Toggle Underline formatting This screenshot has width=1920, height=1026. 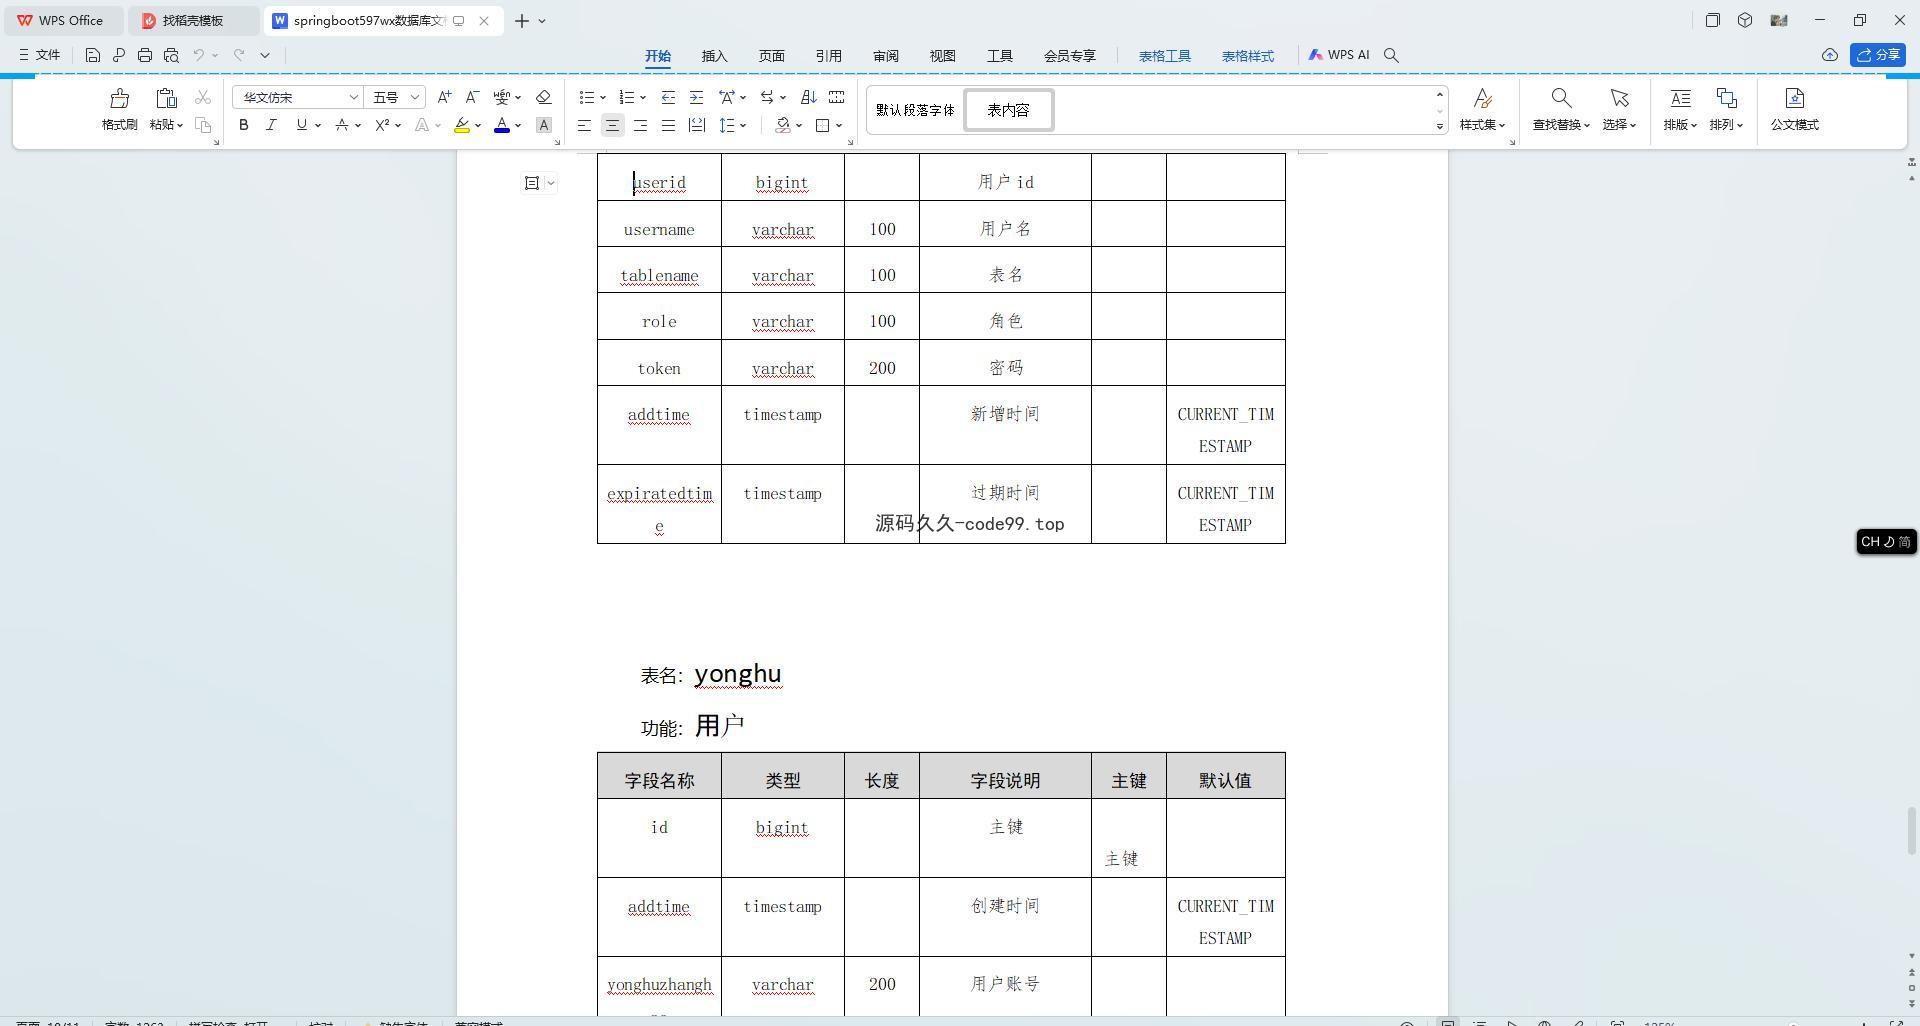click(301, 125)
